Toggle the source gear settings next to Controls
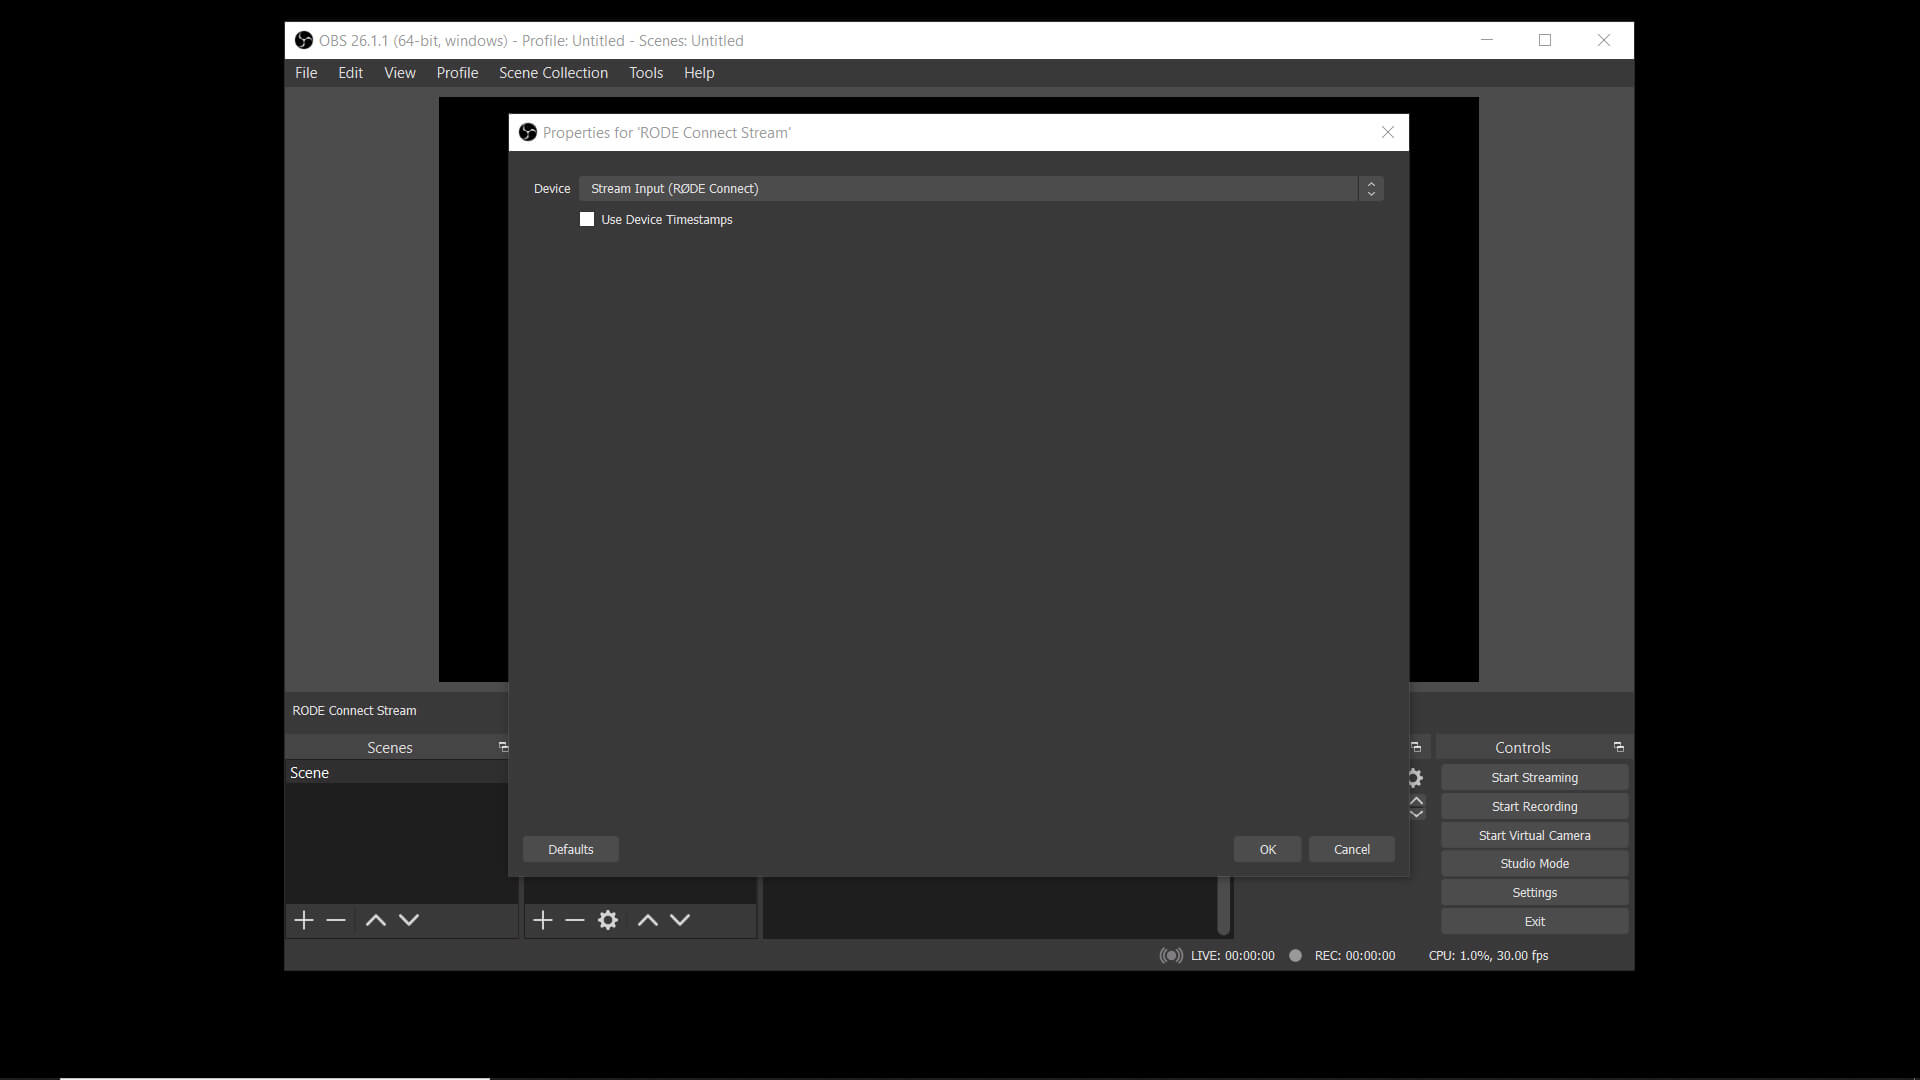This screenshot has height=1080, width=1920. click(1417, 777)
